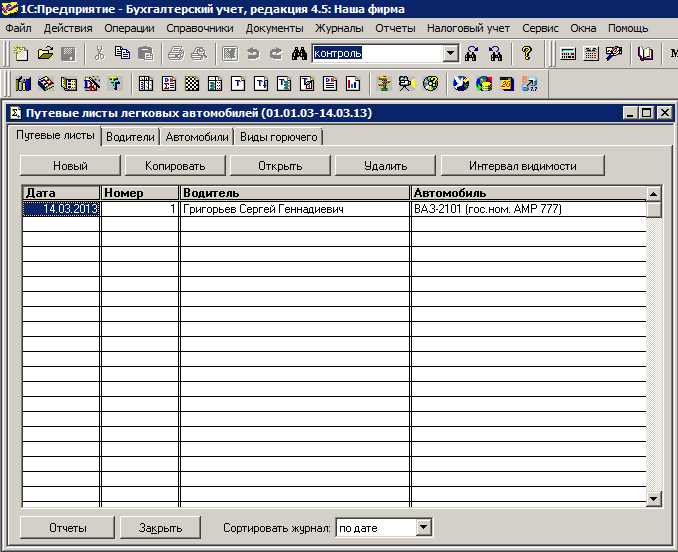
Task: Open the search text dropdown arrow
Action: coord(450,54)
